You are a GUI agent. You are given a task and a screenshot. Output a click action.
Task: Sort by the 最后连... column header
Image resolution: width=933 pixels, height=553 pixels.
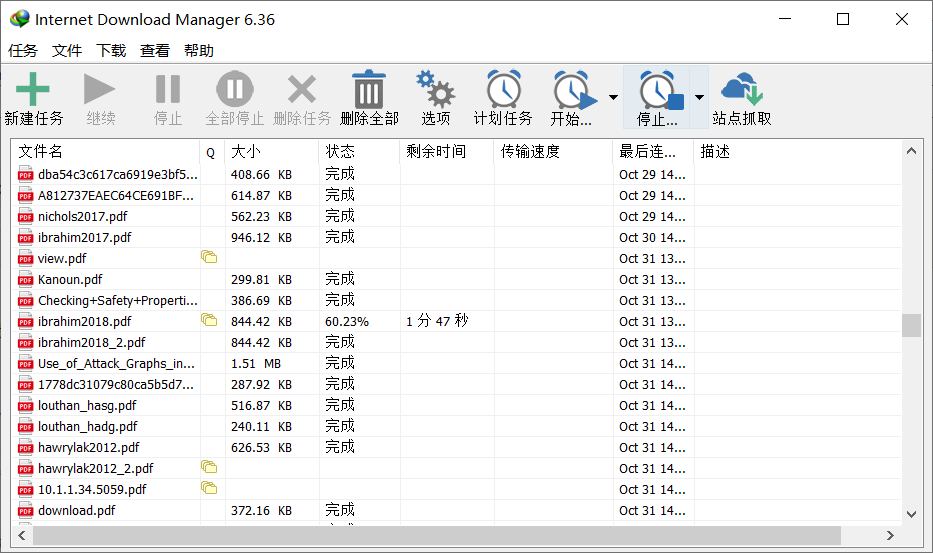(x=653, y=152)
